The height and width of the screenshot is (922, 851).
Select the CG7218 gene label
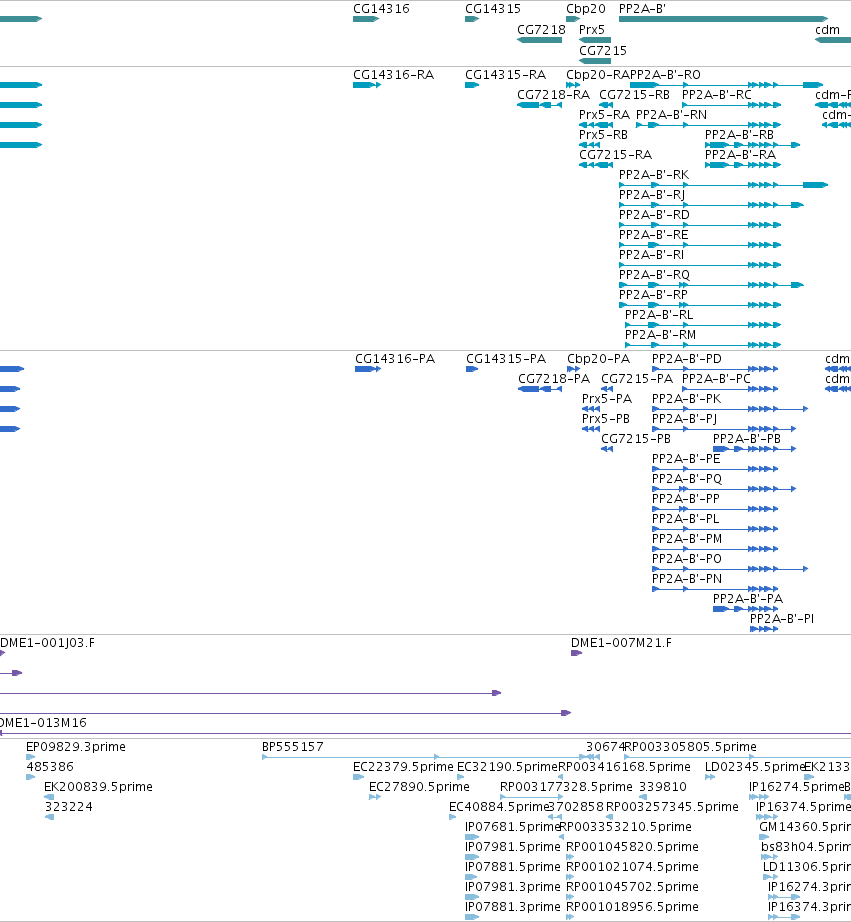541,30
